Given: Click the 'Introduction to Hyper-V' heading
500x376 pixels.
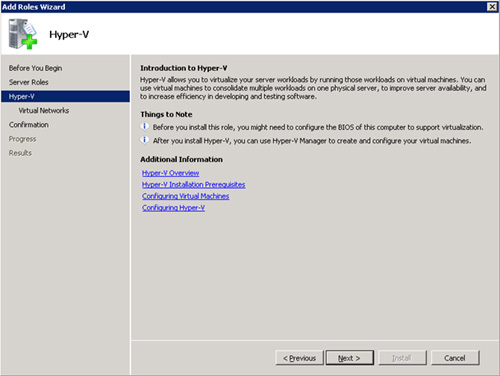Looking at the screenshot, I should [184, 68].
